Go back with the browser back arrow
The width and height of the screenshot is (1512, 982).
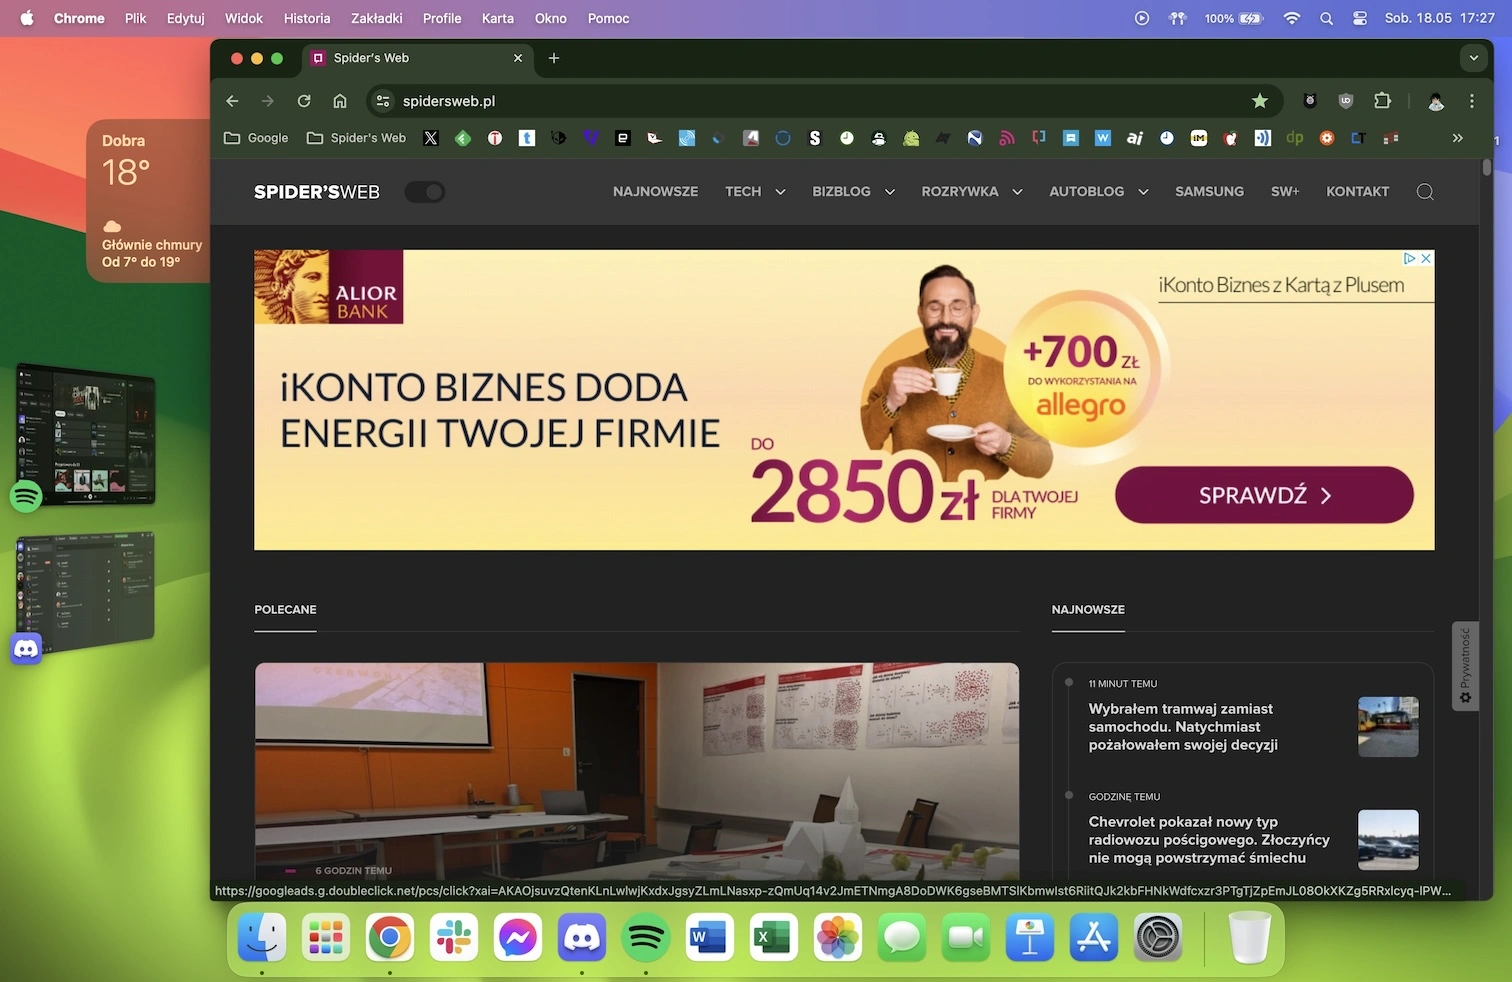coord(232,101)
